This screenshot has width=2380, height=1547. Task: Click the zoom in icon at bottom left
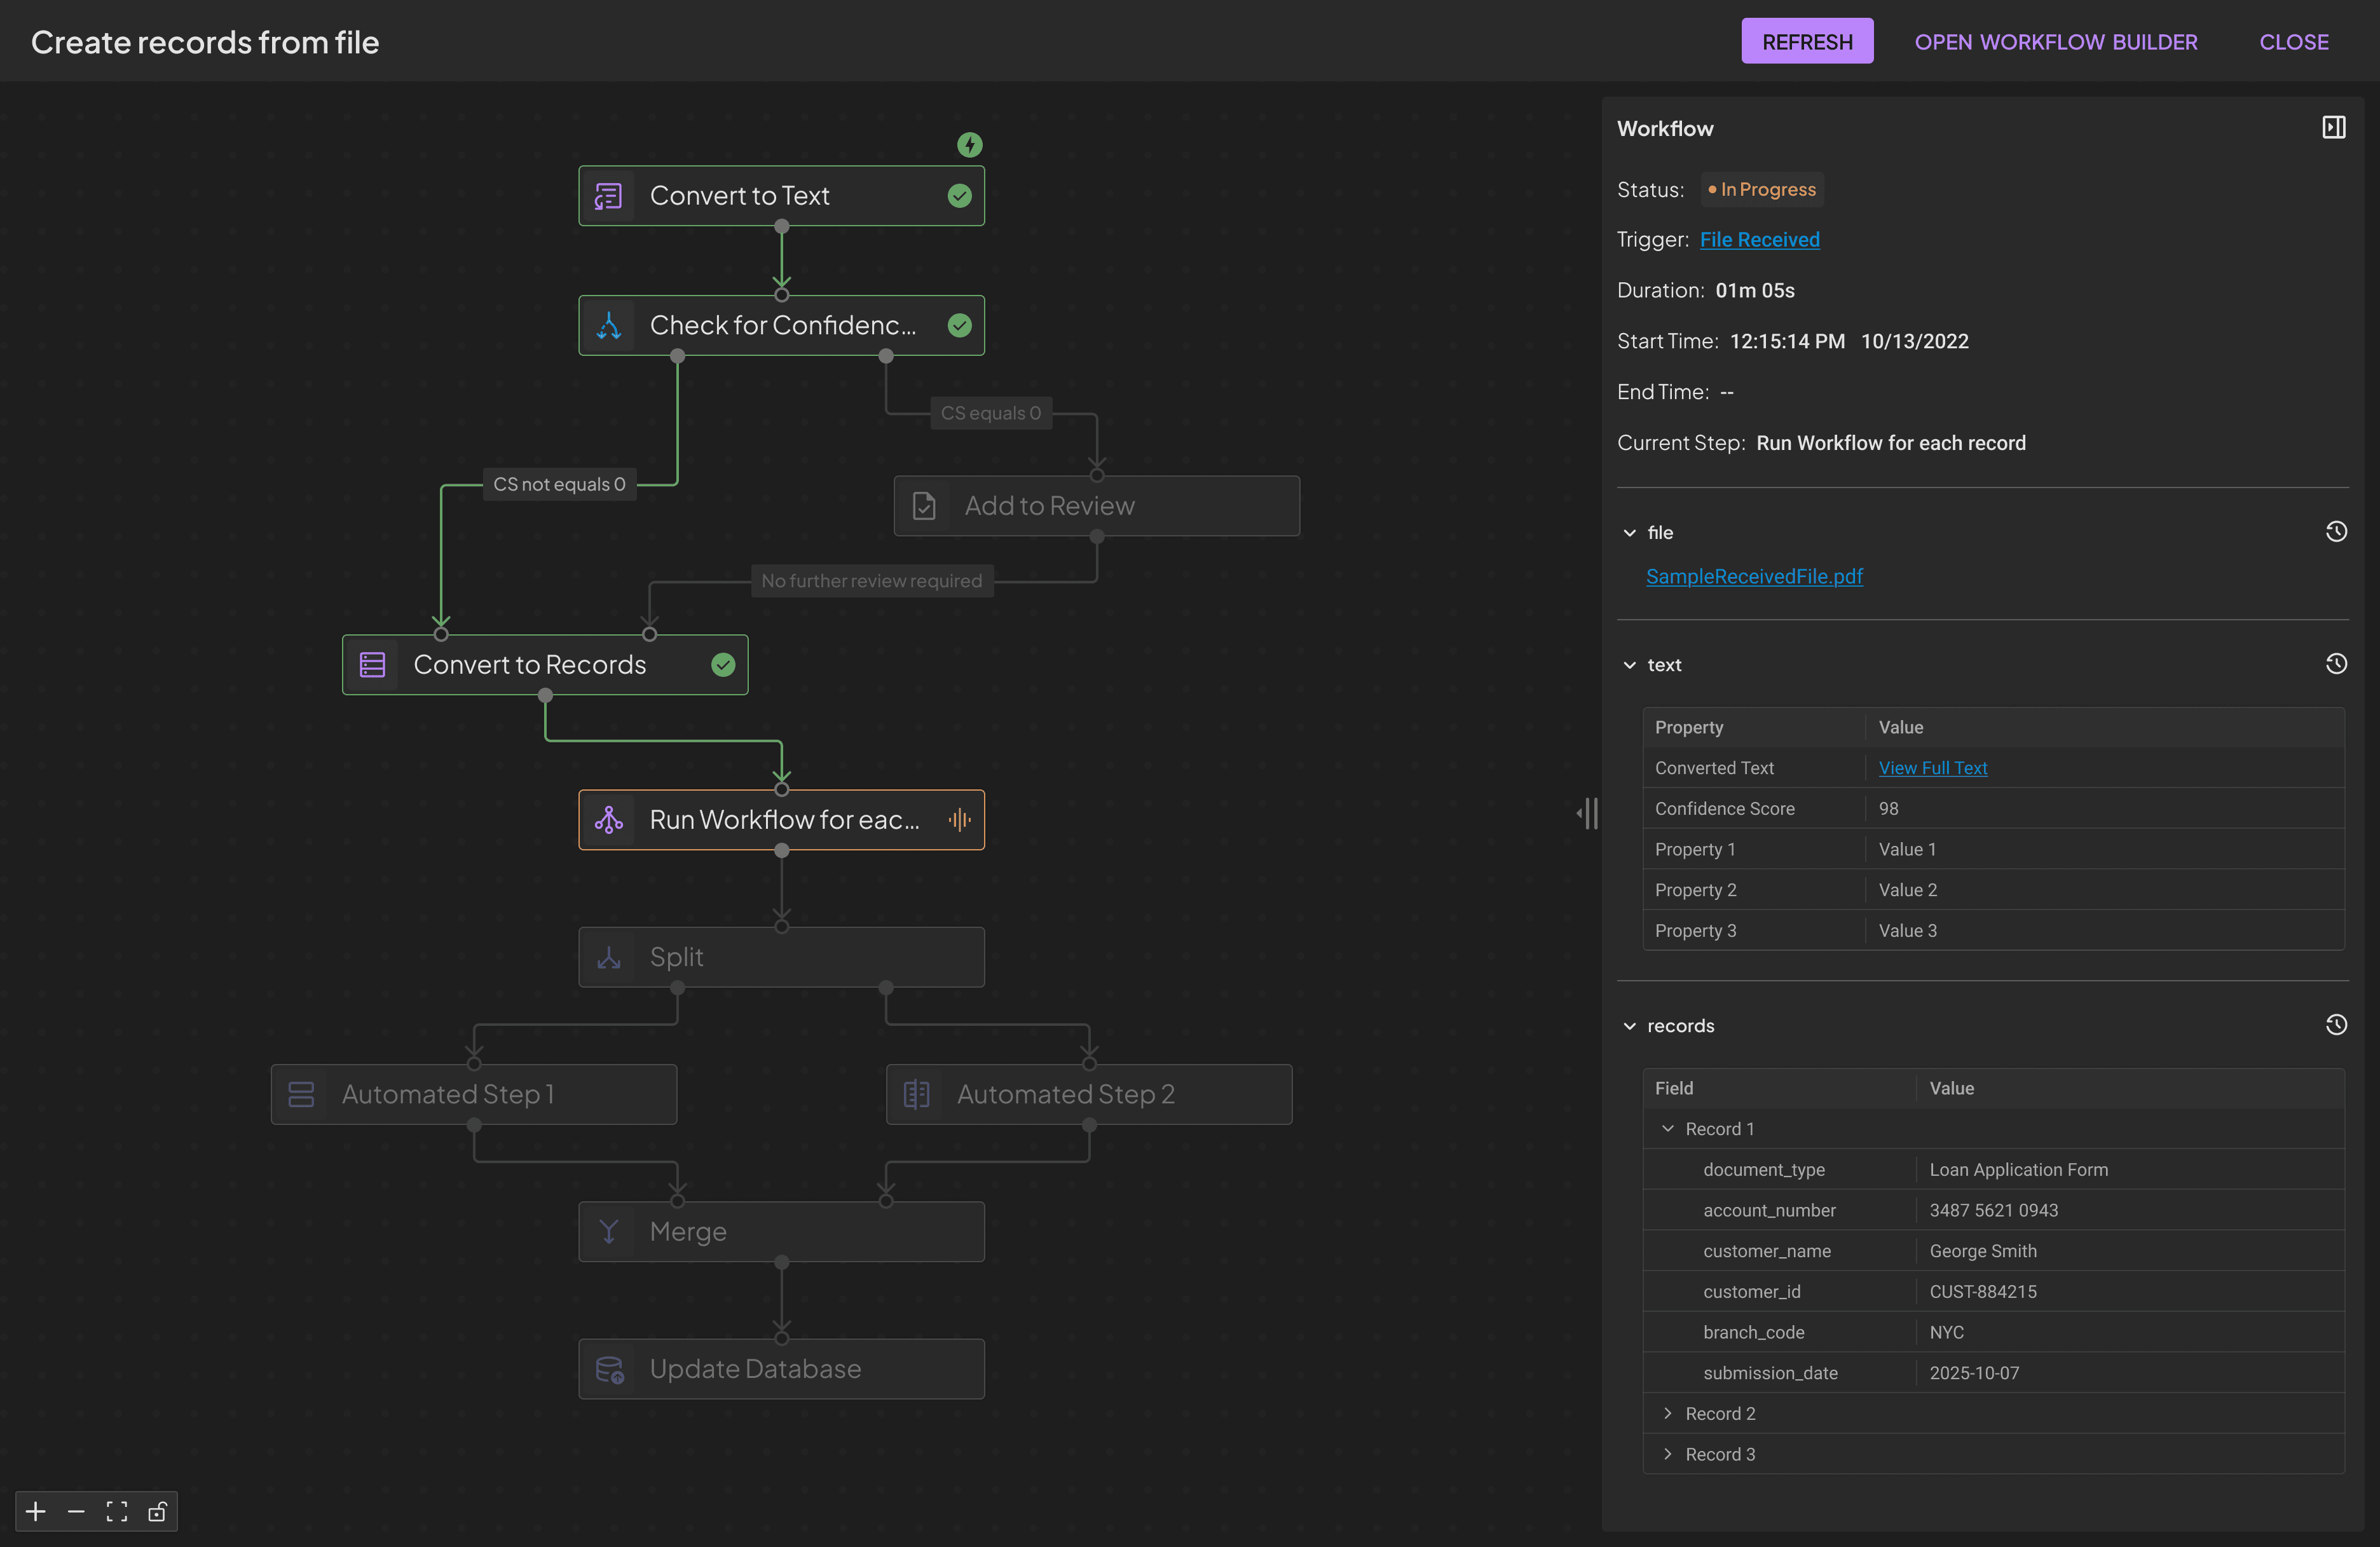tap(35, 1512)
